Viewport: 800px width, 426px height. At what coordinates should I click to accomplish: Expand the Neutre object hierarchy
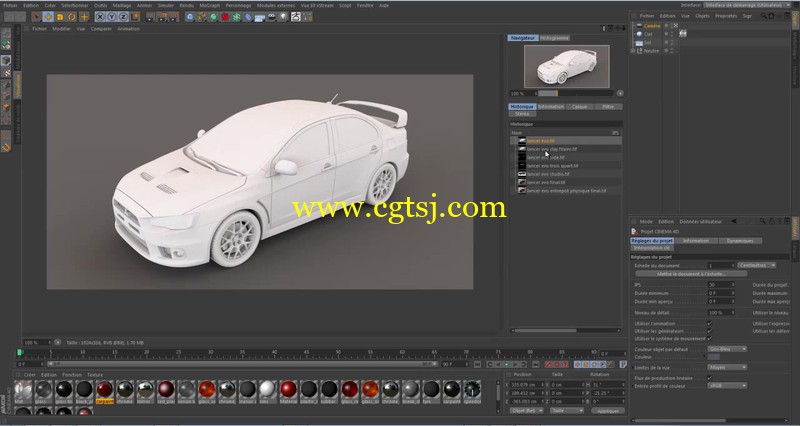[633, 51]
